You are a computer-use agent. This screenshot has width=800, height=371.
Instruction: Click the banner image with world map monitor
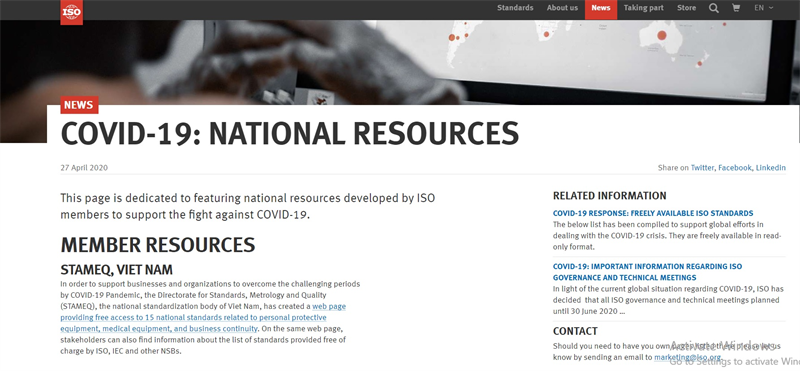(x=400, y=62)
